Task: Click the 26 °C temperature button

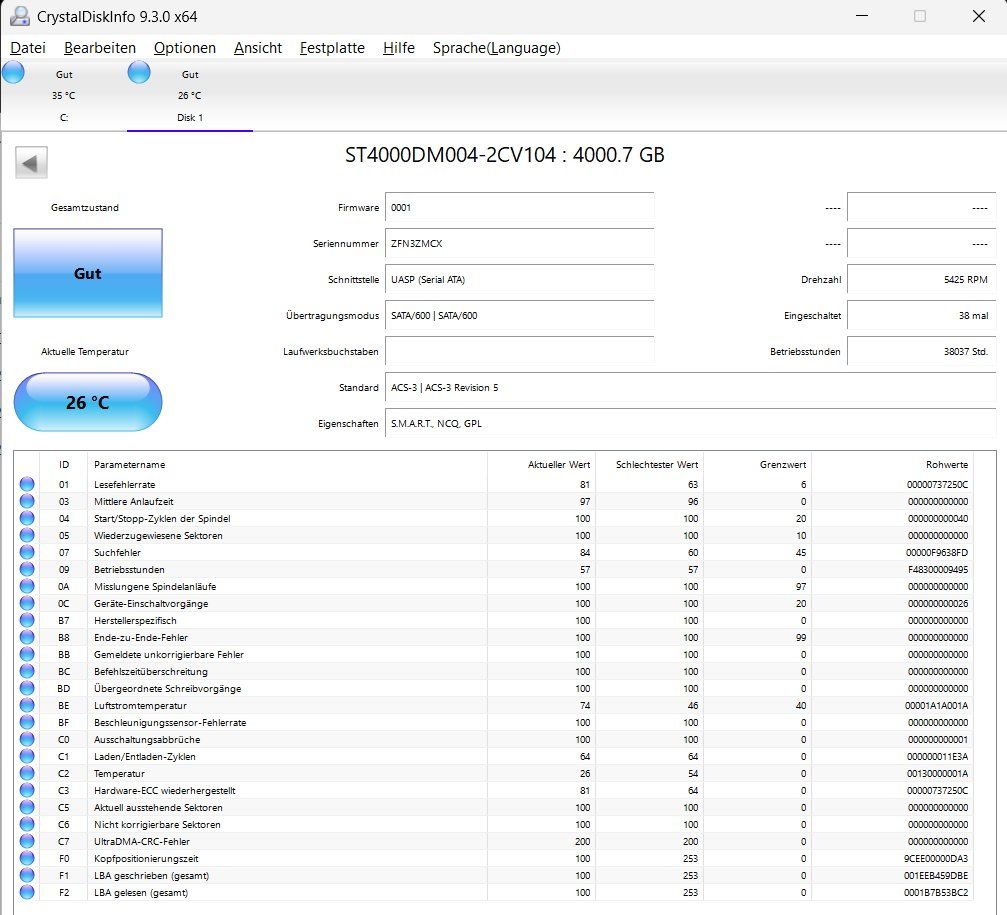Action: pyautogui.click(x=88, y=403)
